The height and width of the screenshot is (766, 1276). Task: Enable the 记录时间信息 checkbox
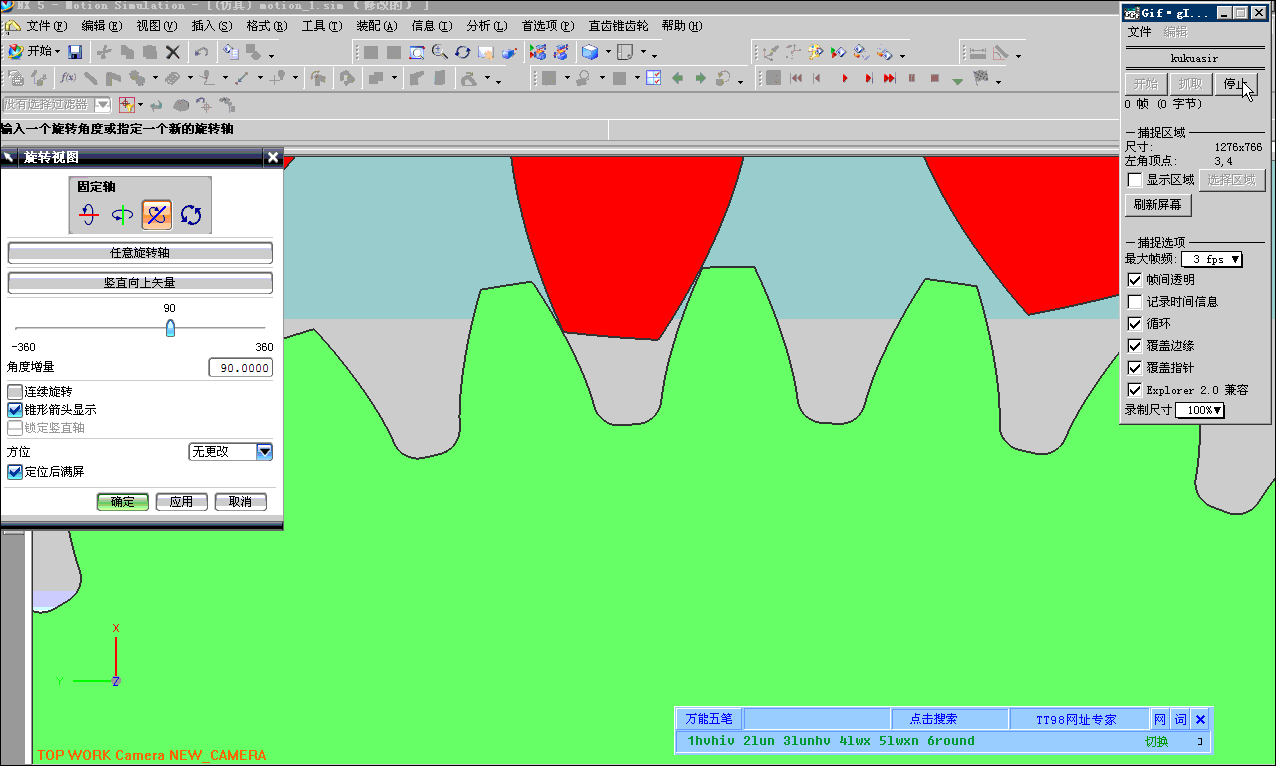(1135, 302)
